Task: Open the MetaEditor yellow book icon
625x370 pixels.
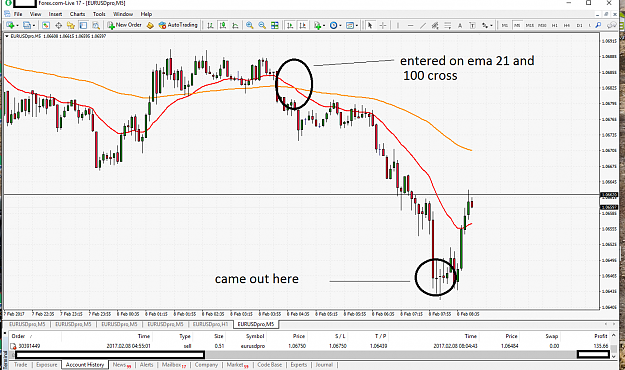Action: (x=150, y=25)
